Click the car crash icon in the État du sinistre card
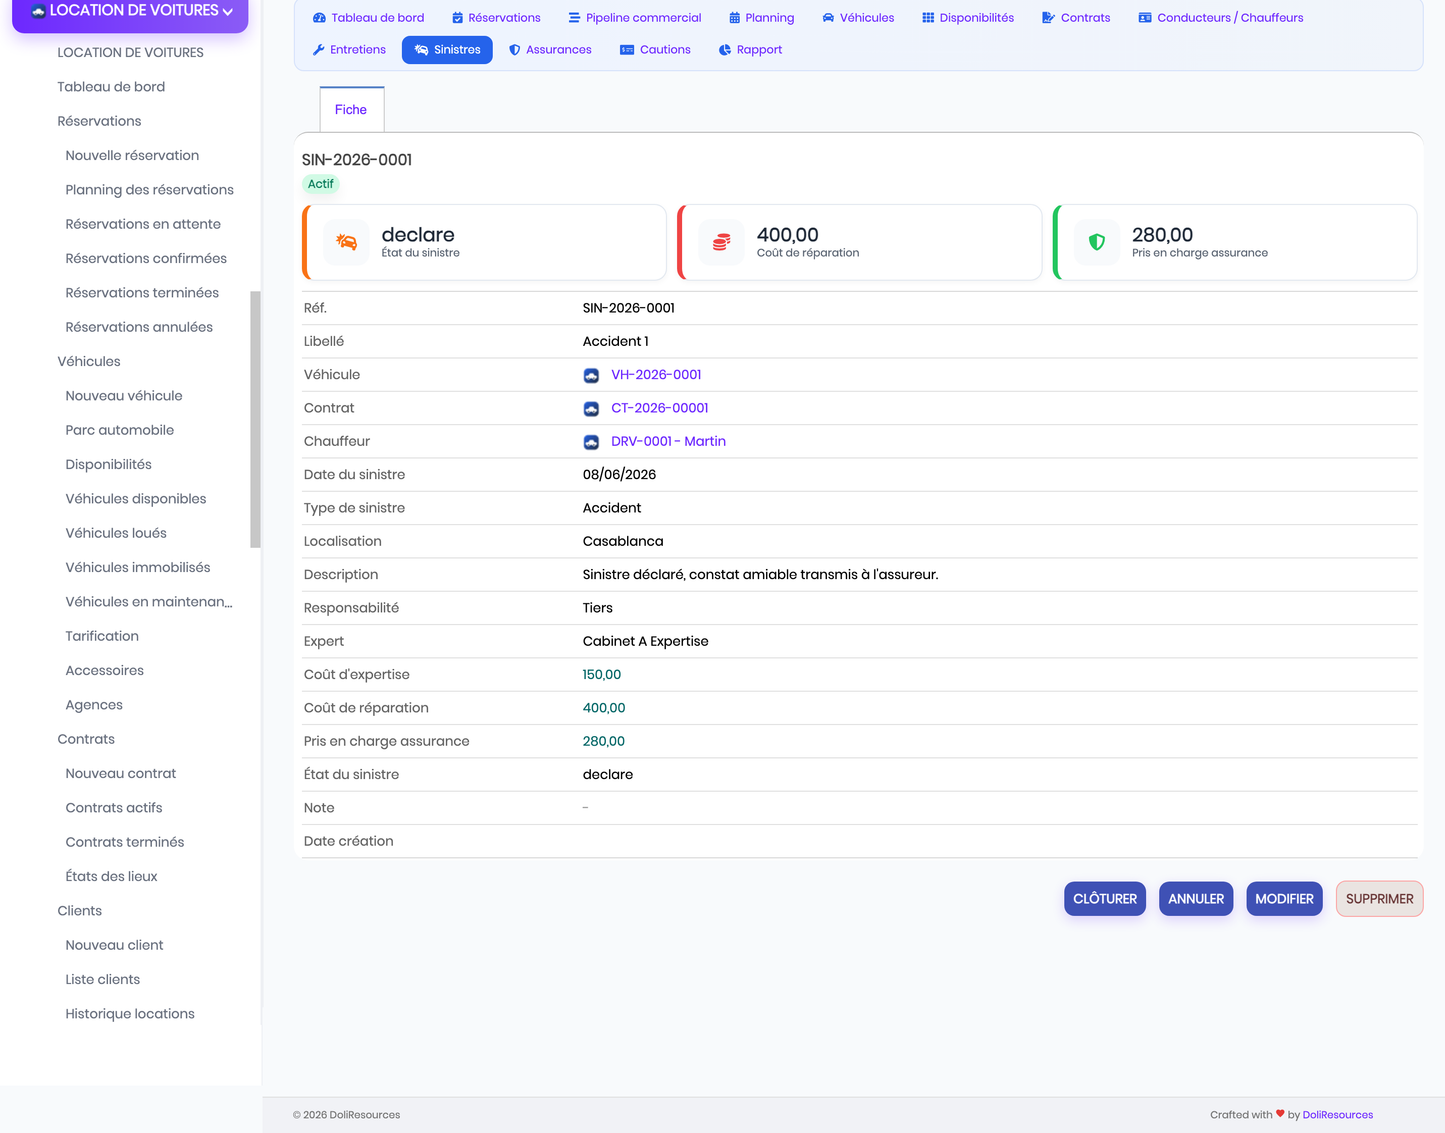This screenshot has width=1445, height=1133. [x=346, y=242]
